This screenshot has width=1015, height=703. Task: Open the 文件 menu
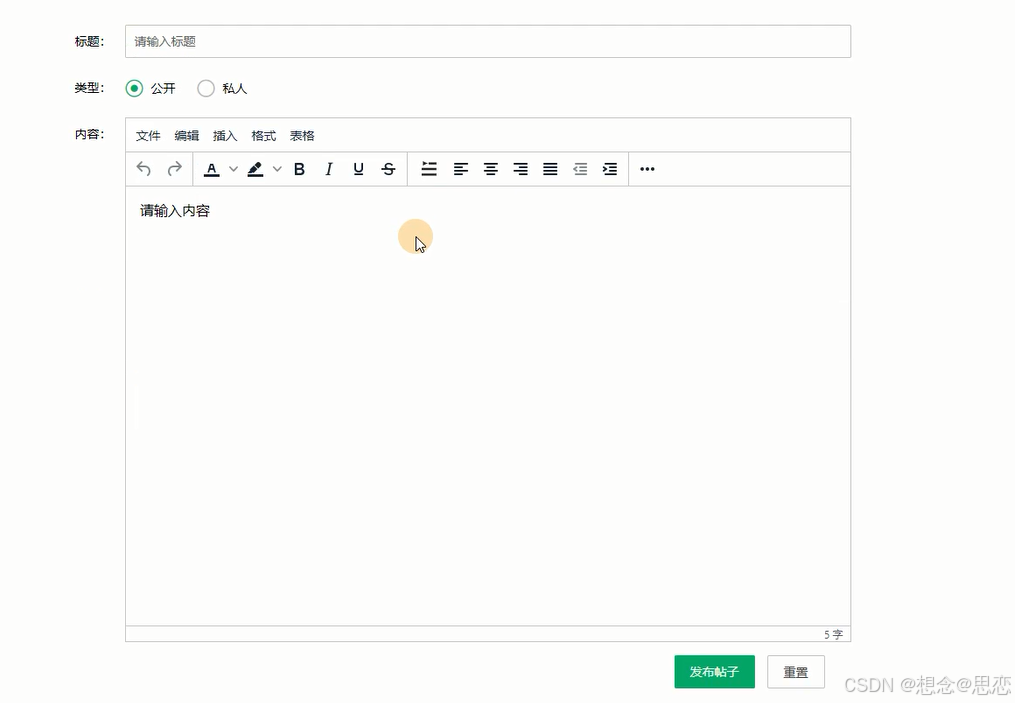point(148,135)
